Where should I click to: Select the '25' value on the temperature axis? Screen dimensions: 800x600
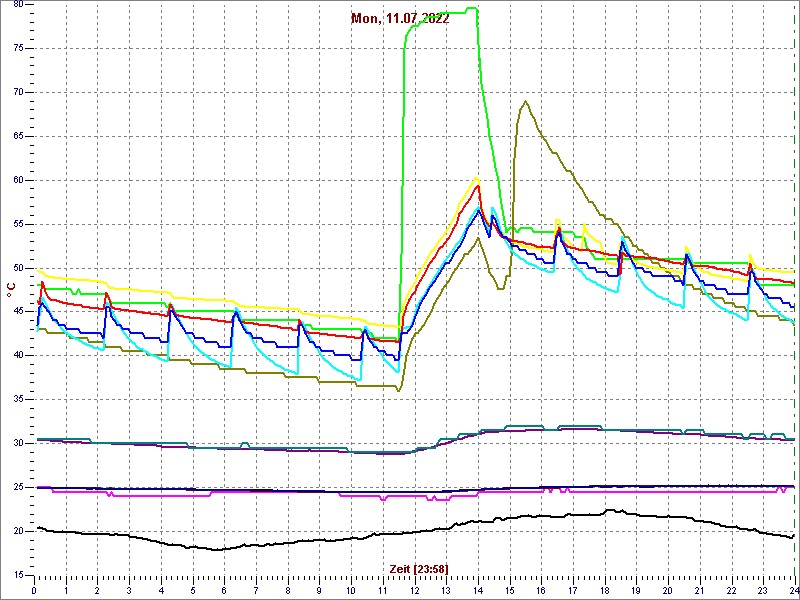[x=17, y=487]
